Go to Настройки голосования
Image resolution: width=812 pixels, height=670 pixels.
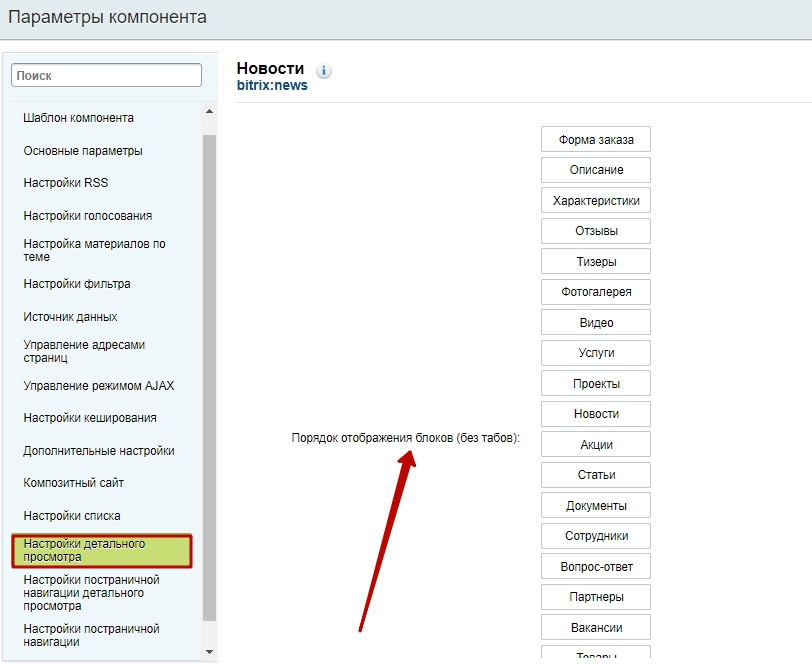[x=88, y=215]
